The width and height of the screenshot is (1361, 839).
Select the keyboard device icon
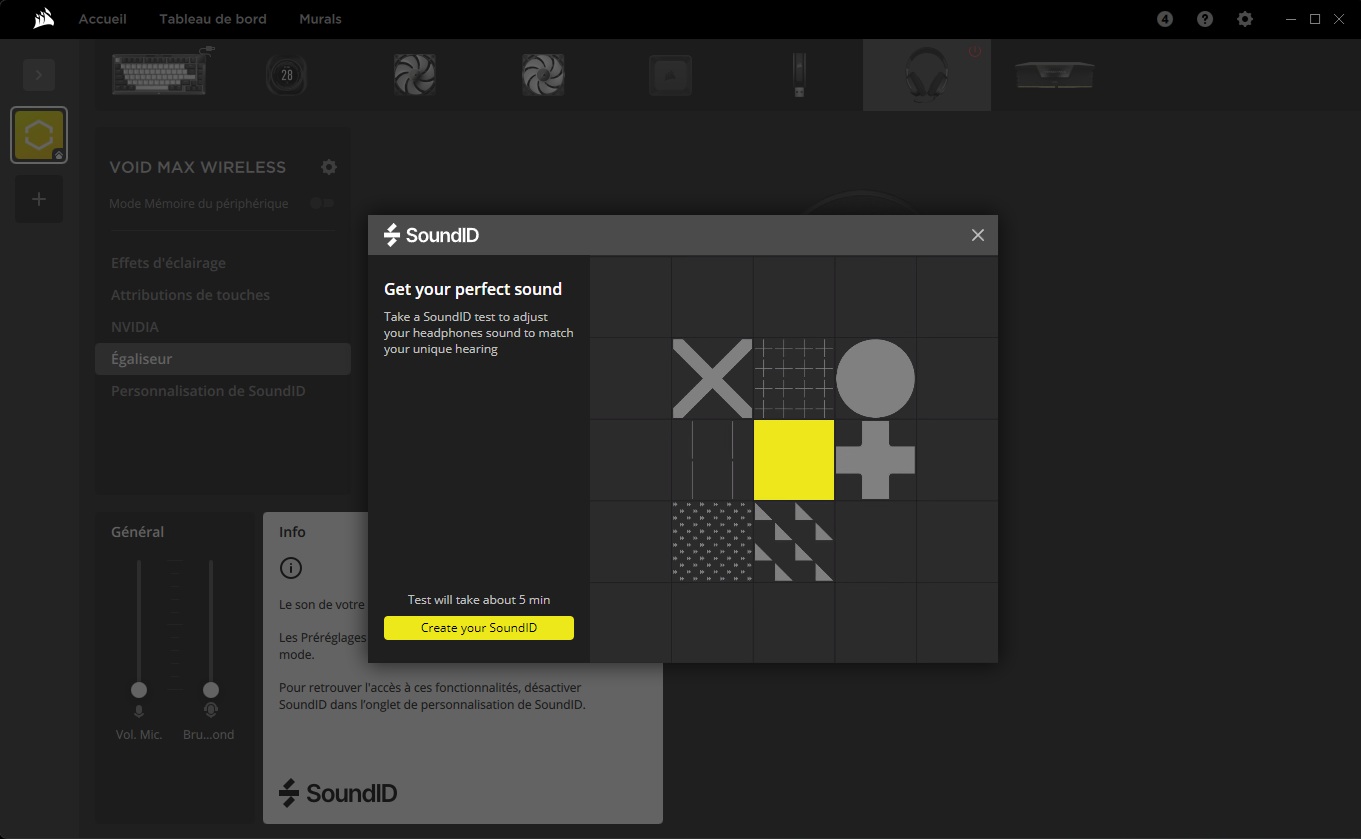[159, 74]
